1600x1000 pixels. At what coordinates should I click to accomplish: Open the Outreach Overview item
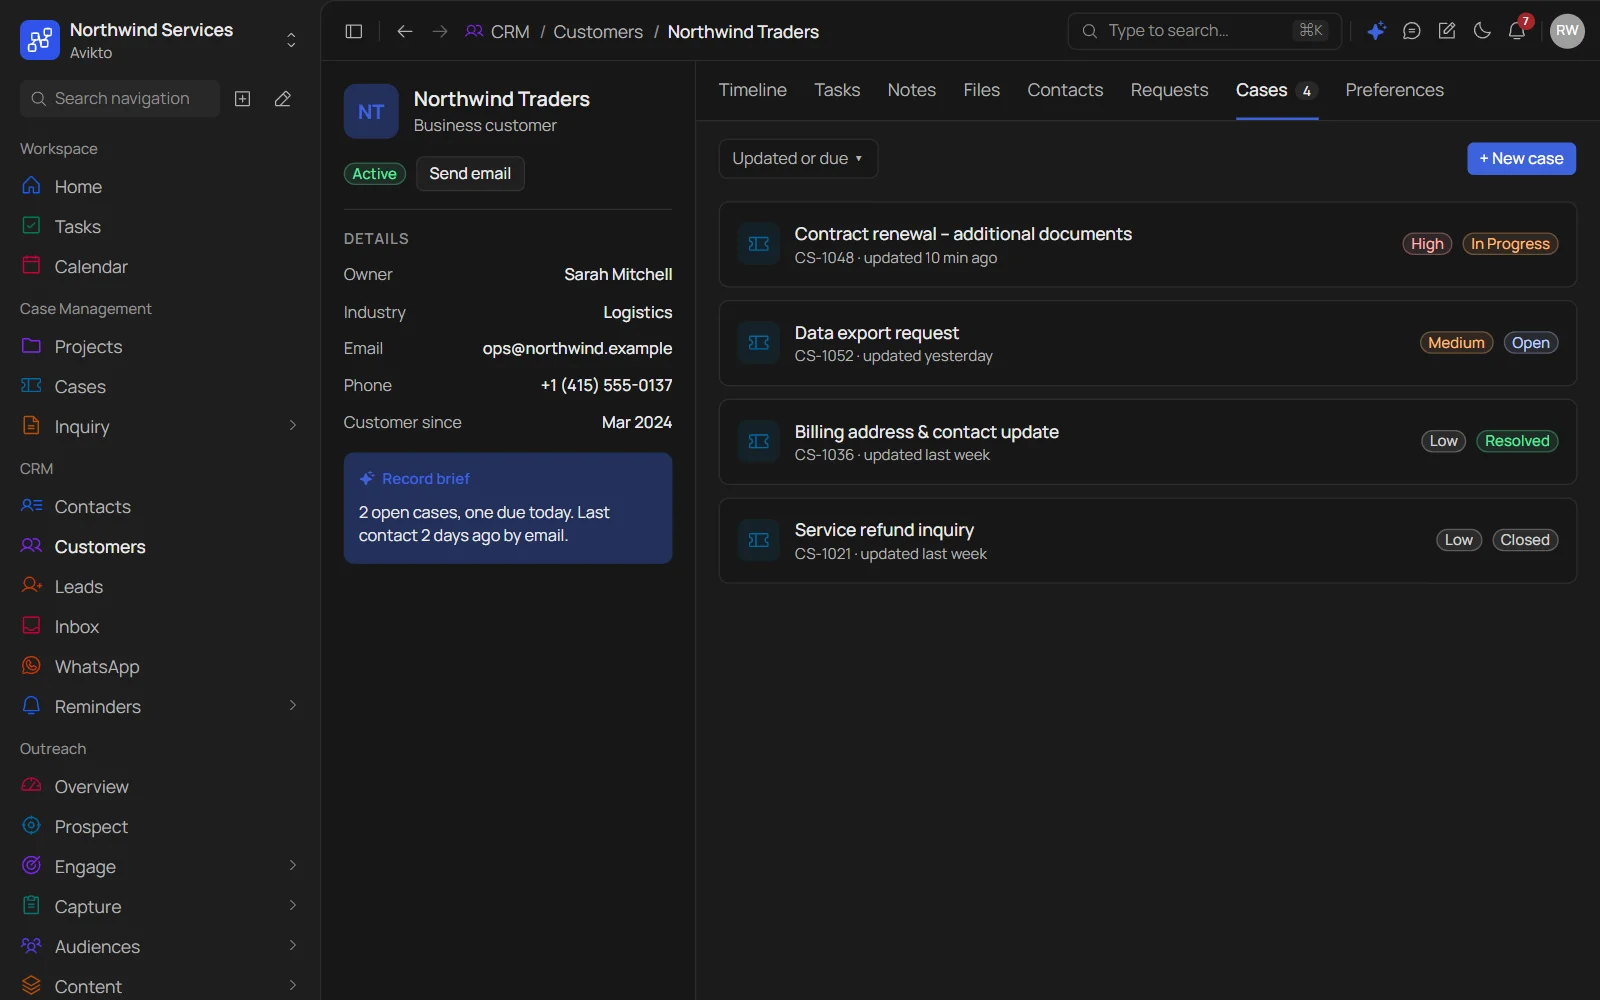point(160,787)
